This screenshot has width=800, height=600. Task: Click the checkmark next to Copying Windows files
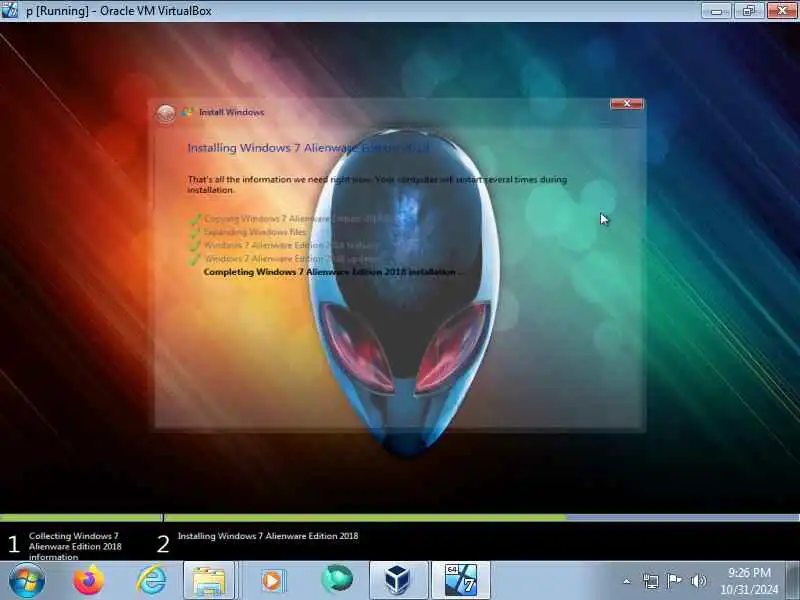pos(194,219)
